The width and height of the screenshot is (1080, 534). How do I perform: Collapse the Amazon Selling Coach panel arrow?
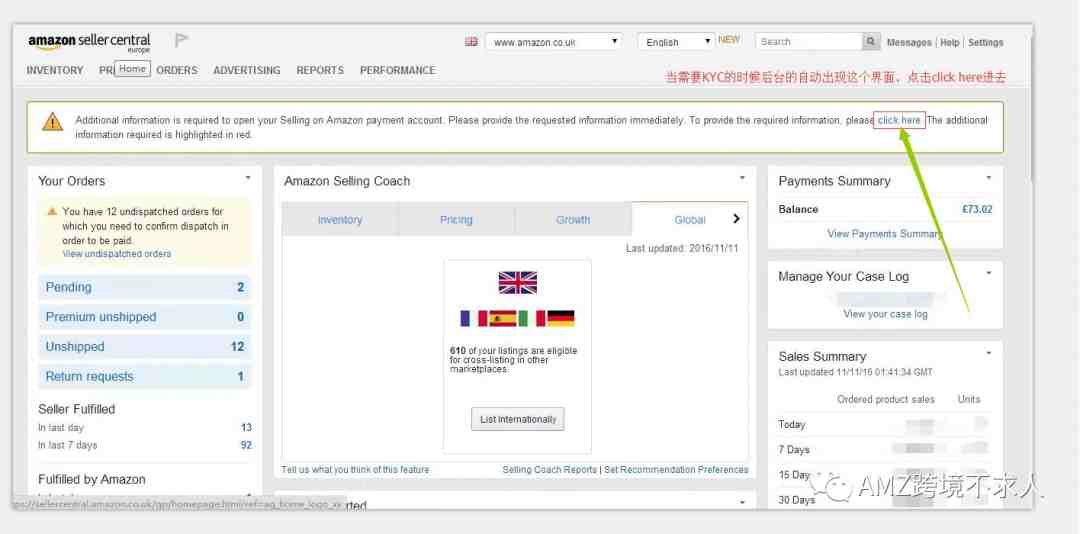(742, 178)
